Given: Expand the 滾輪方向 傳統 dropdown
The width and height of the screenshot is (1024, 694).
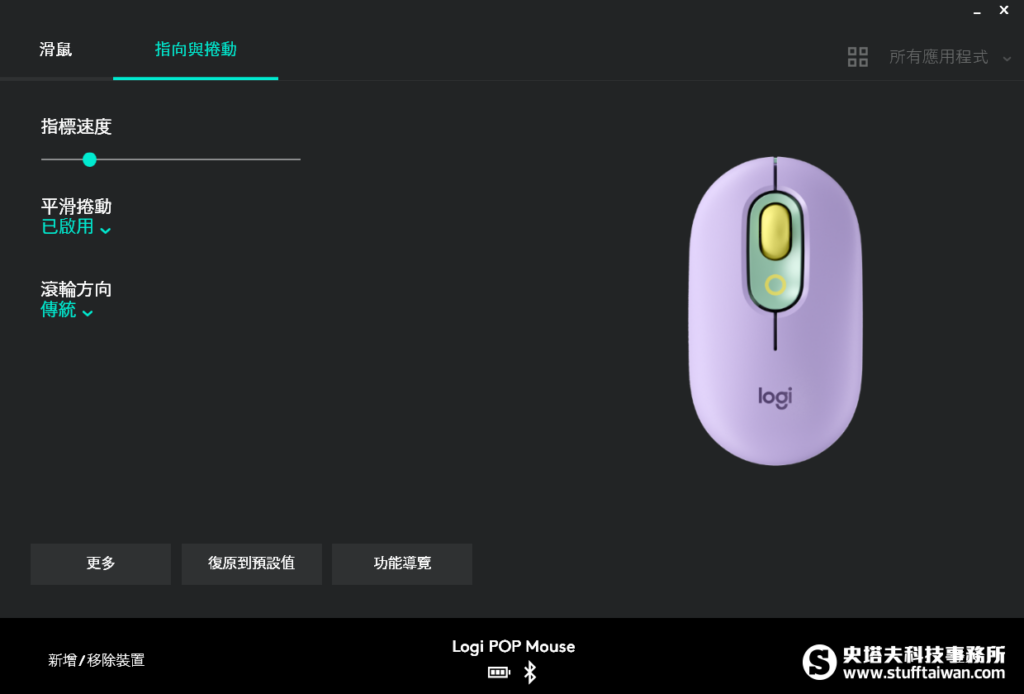Looking at the screenshot, I should tap(67, 310).
